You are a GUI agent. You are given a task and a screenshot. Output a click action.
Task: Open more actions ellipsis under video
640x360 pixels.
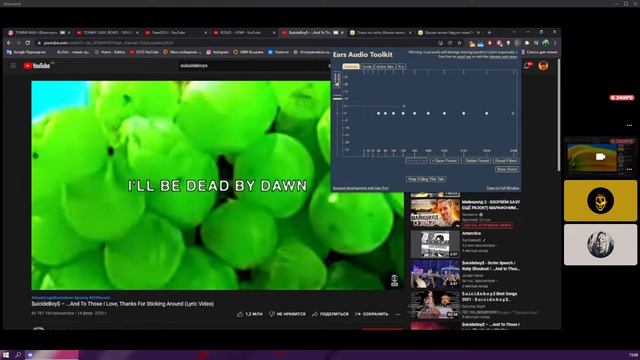[x=398, y=314]
